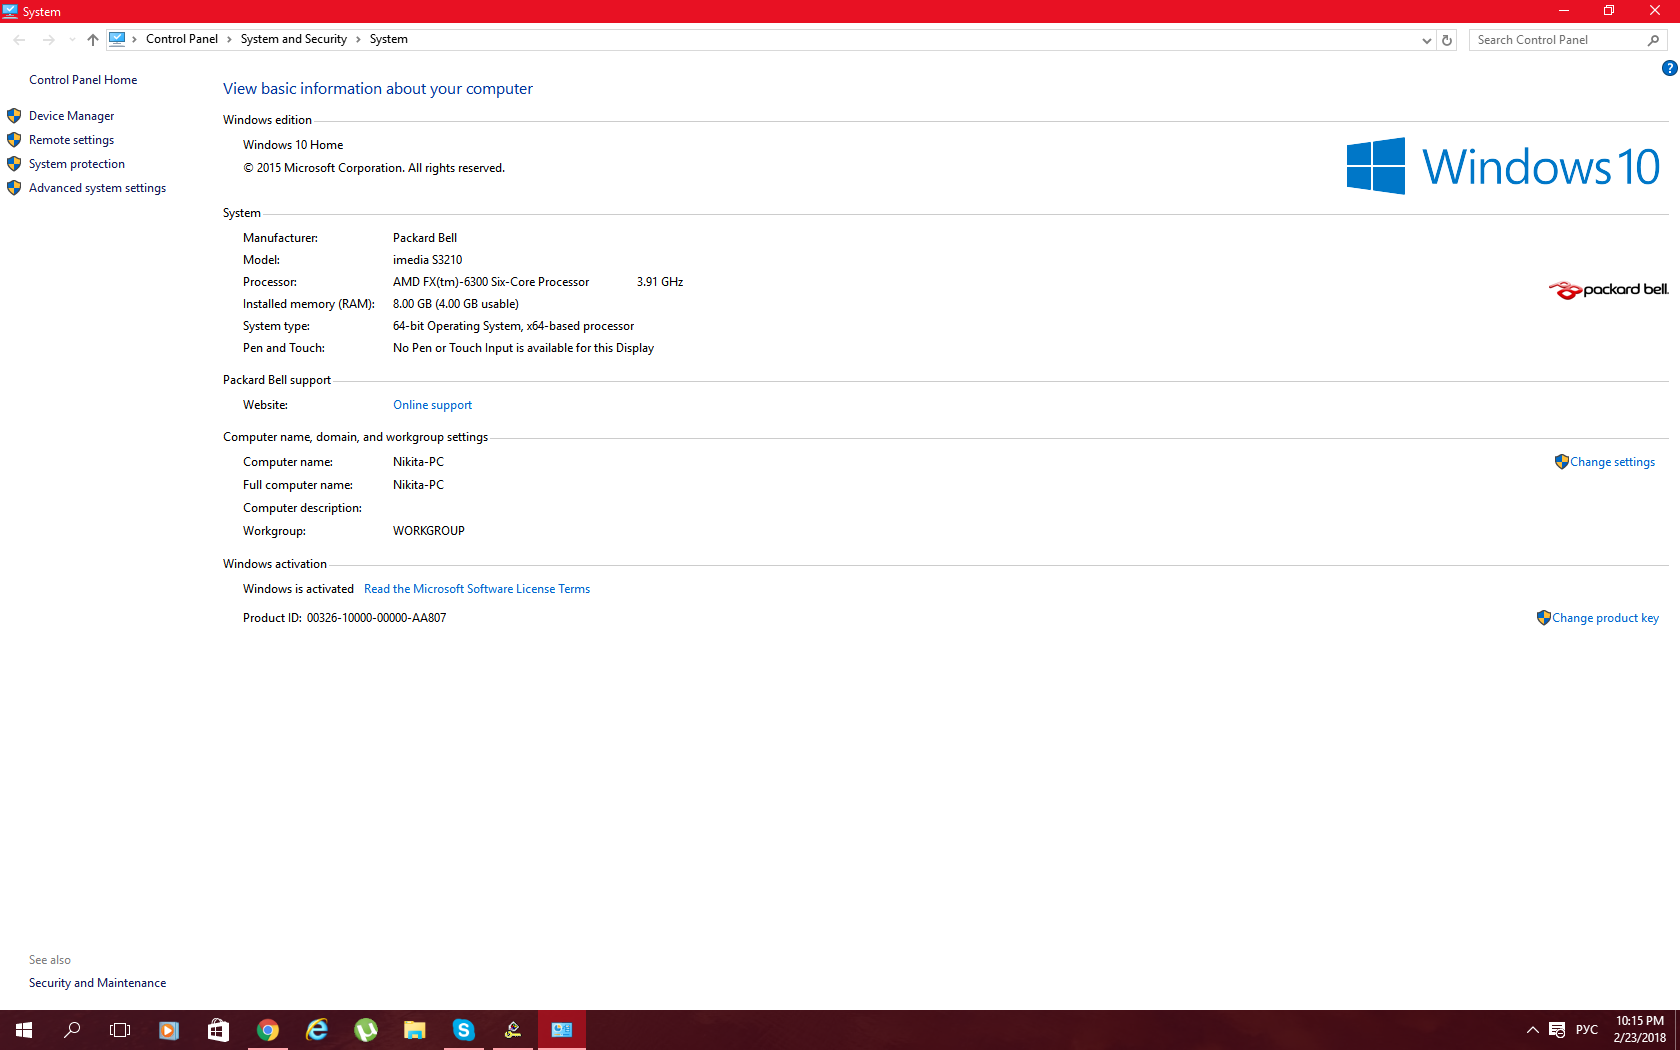Refresh the System page
The width and height of the screenshot is (1680, 1050).
tap(1447, 40)
